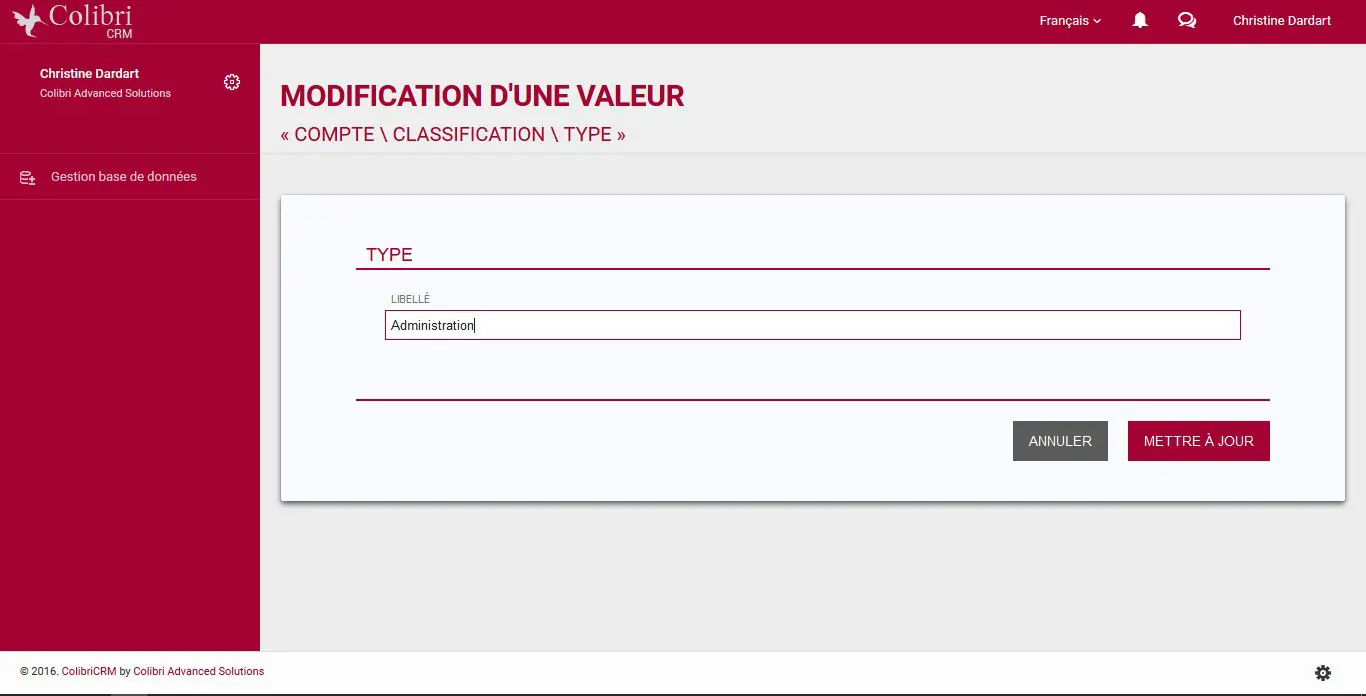Open Christine Dardart top-right user menu
This screenshot has width=1366, height=696.
[x=1282, y=21]
